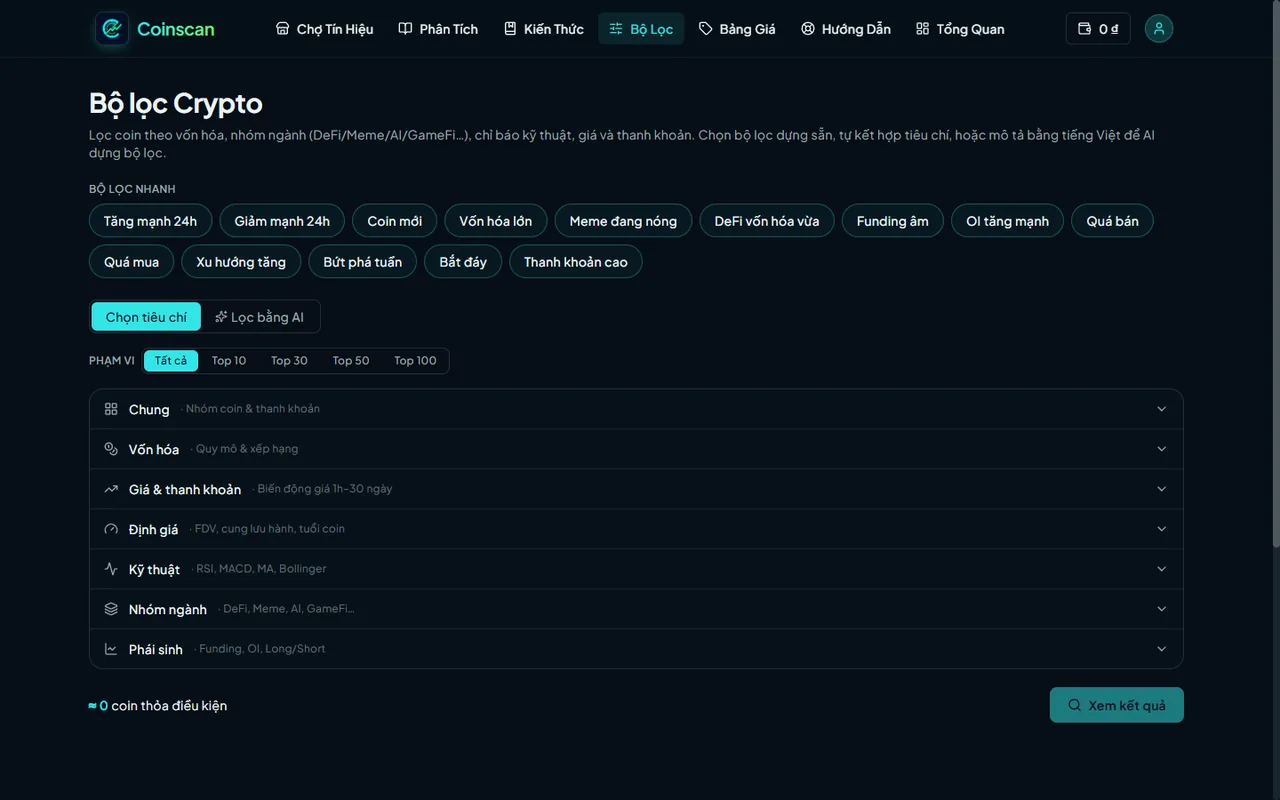The image size is (1280, 800).
Task: Click the BỘ LỌC NHANH label
Action: (132, 189)
